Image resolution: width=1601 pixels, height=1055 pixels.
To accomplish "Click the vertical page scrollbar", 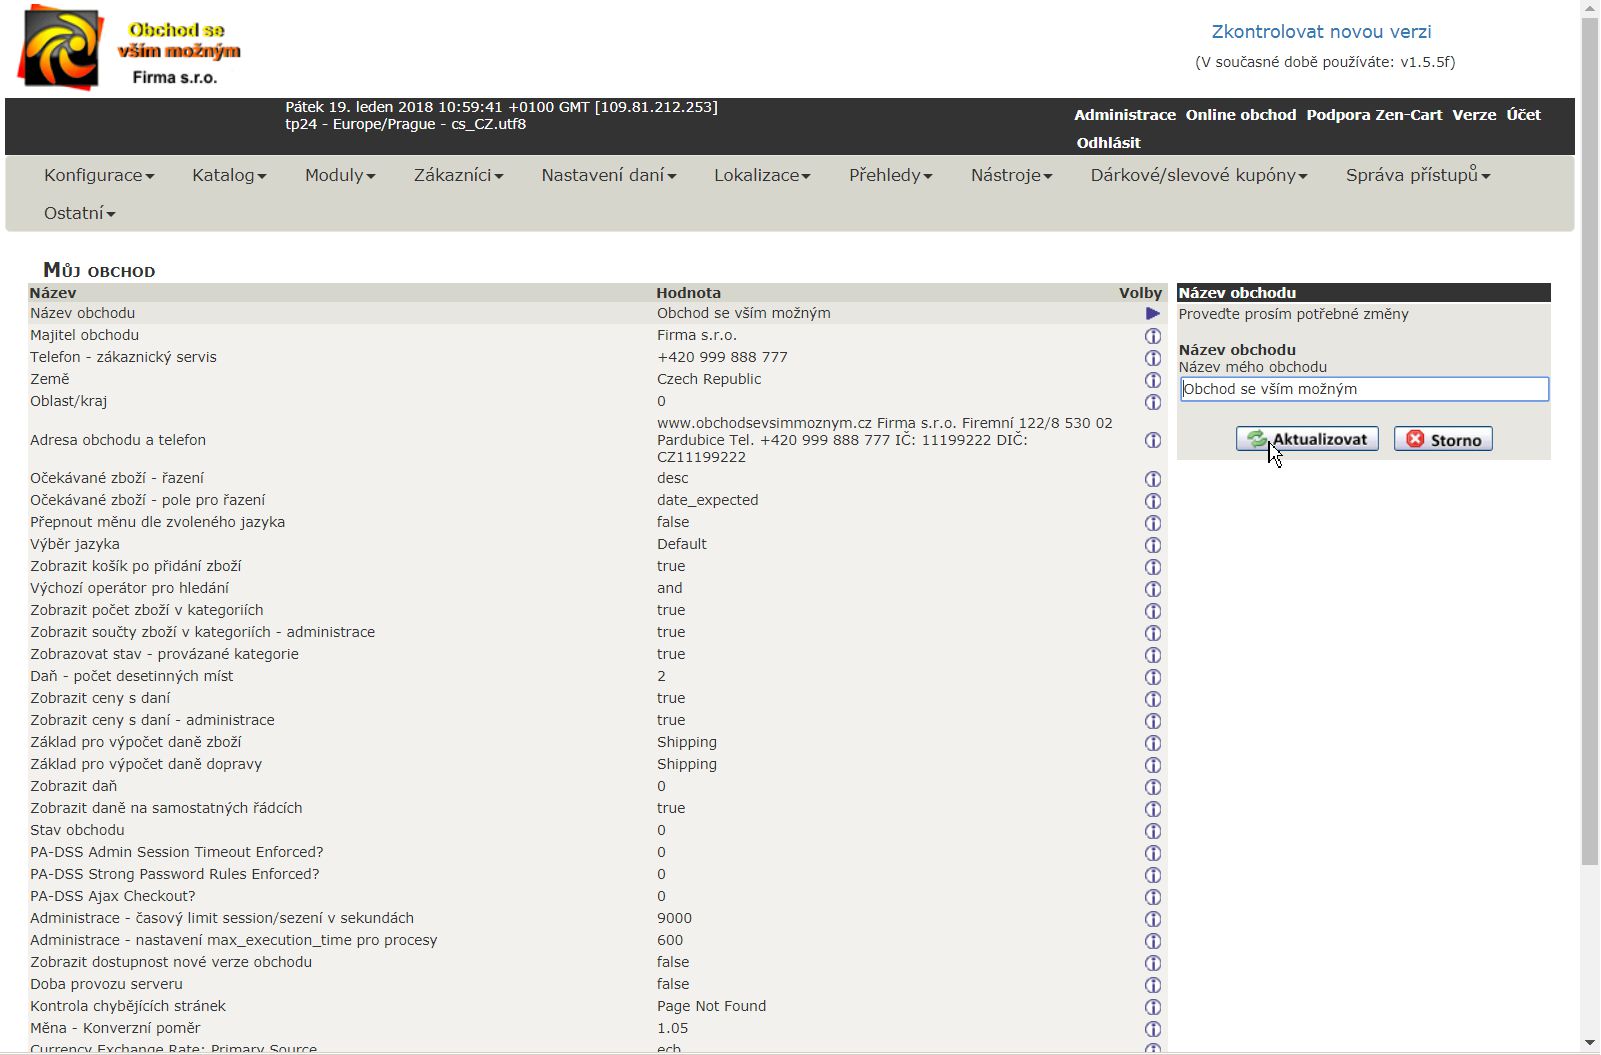I will coord(1589,440).
